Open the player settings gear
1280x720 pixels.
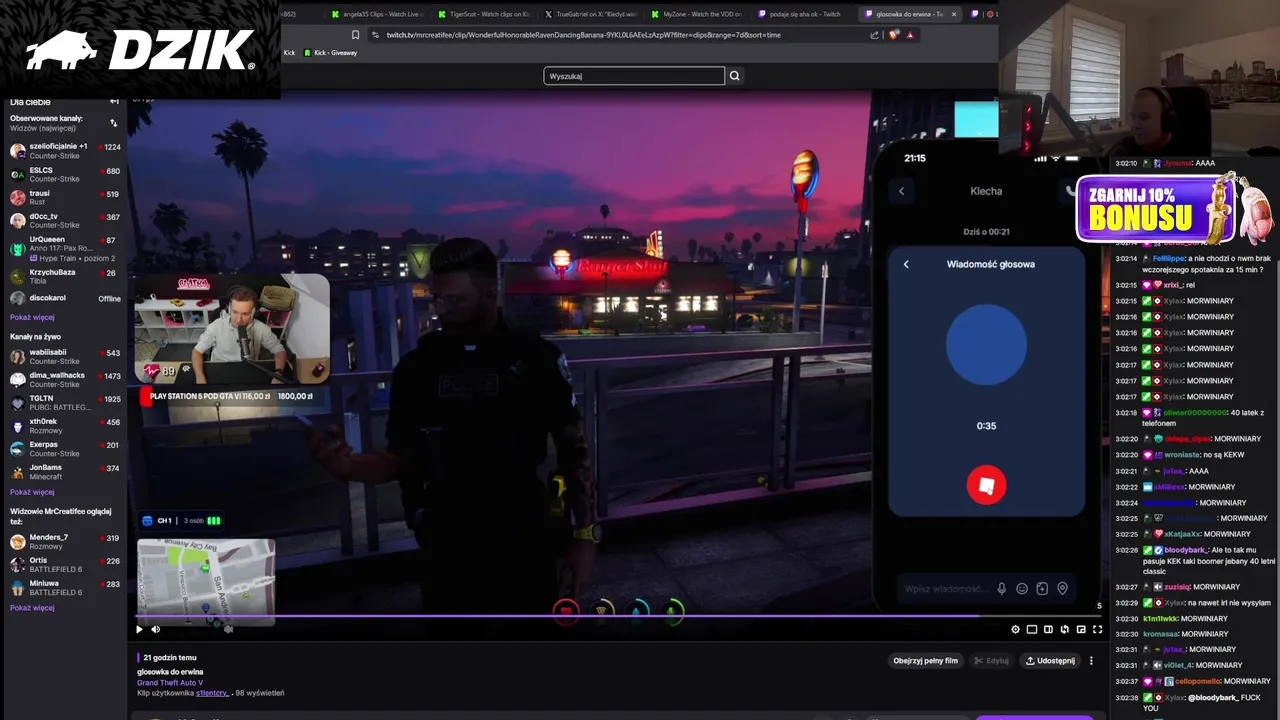point(1016,629)
